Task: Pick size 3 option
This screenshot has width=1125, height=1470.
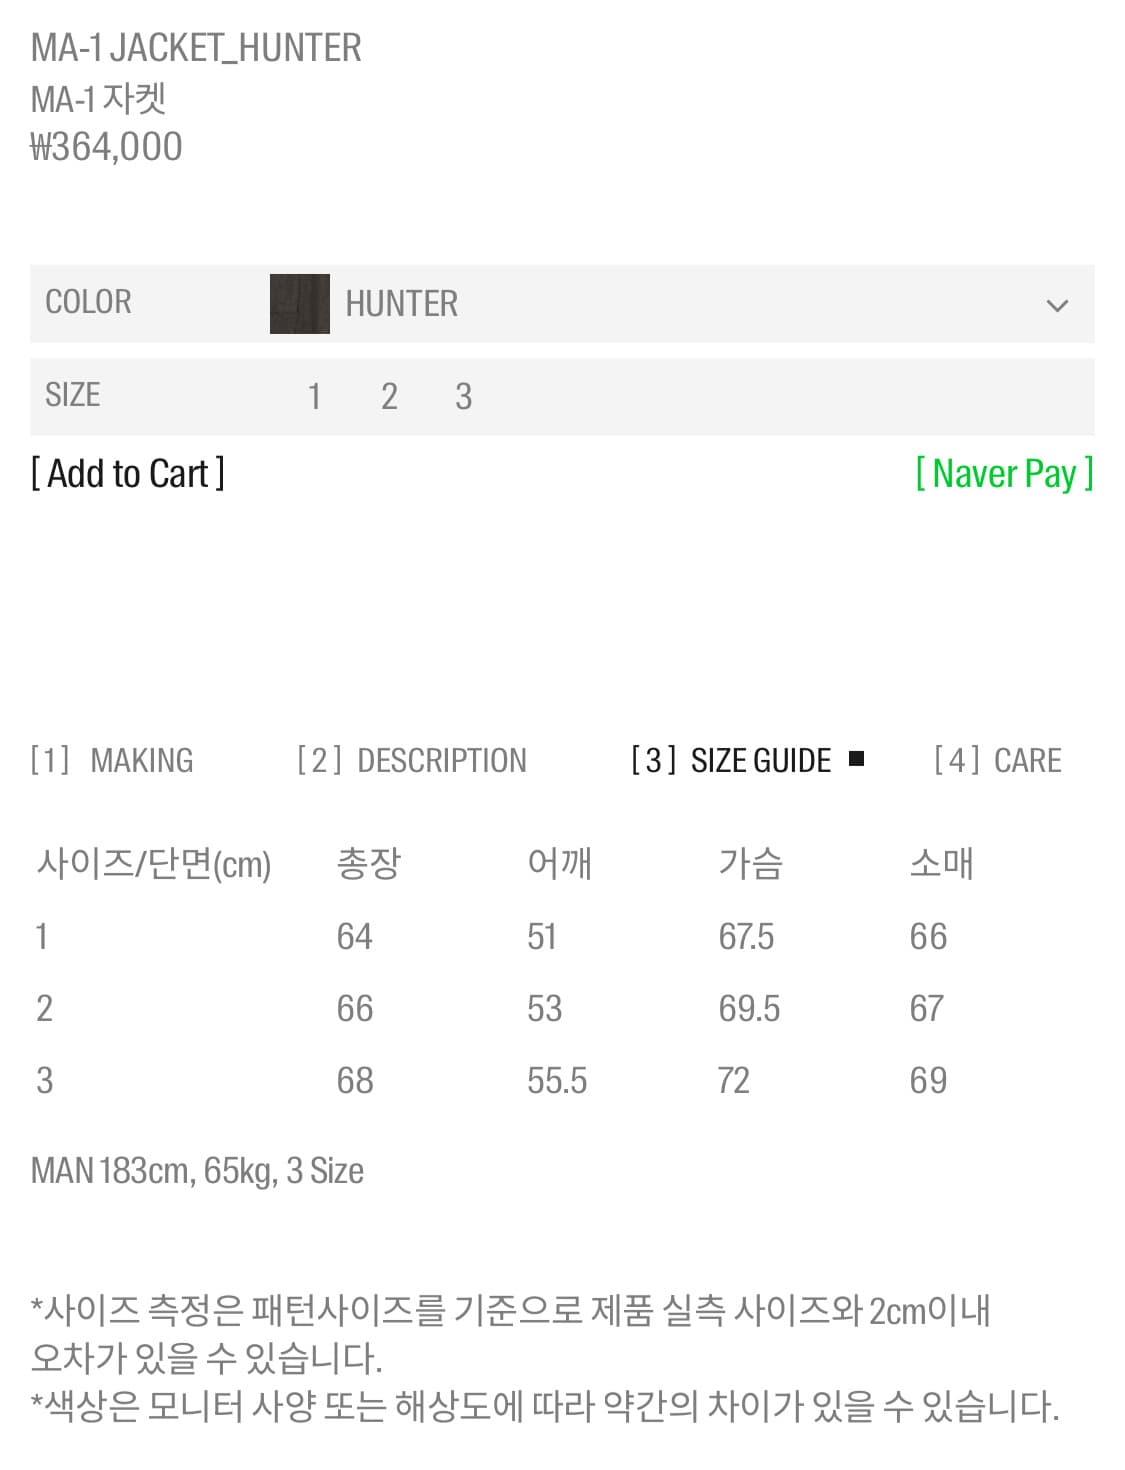Action: 463,397
